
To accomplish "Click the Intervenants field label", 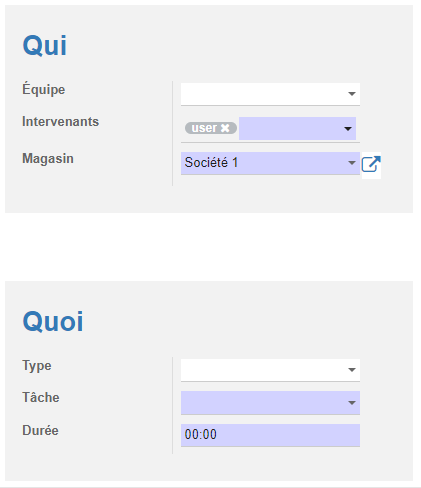I will pyautogui.click(x=60, y=121).
